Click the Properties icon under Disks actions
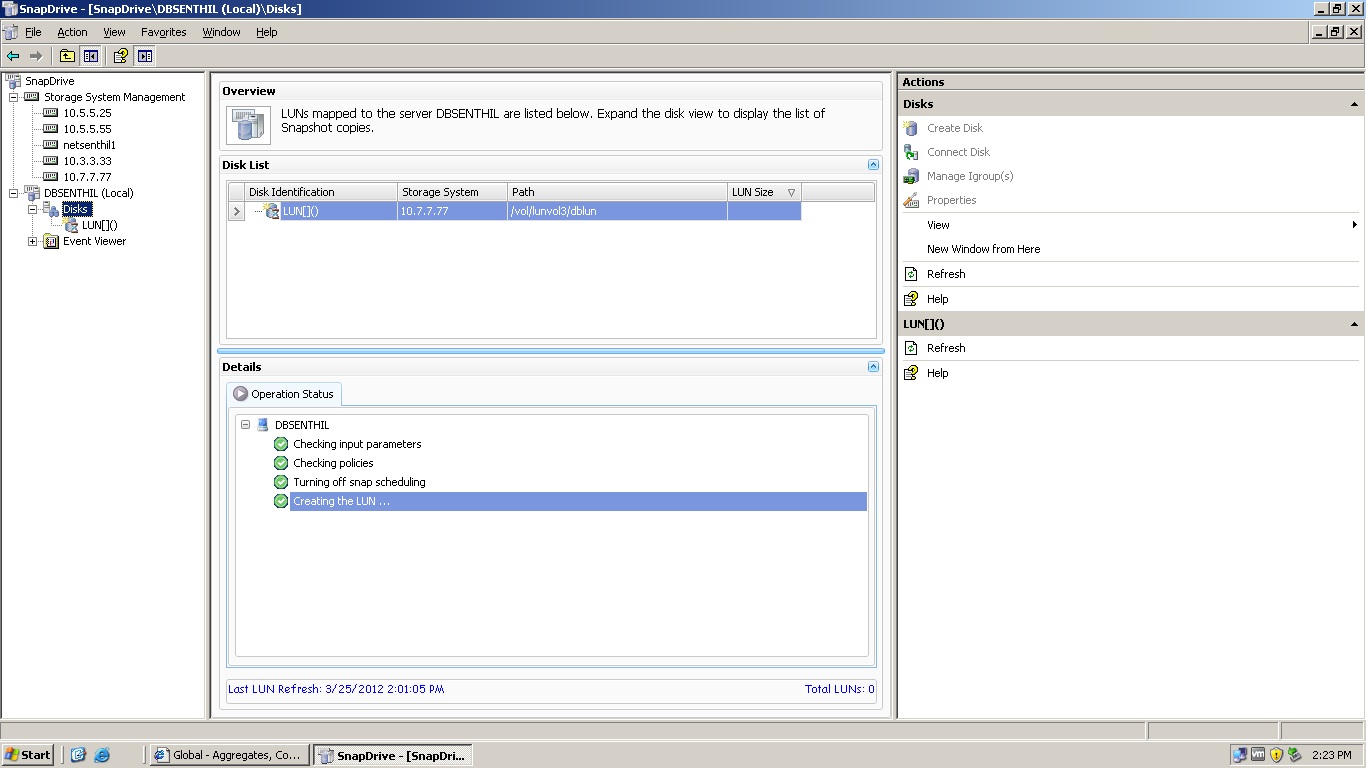The image size is (1366, 768). point(910,200)
